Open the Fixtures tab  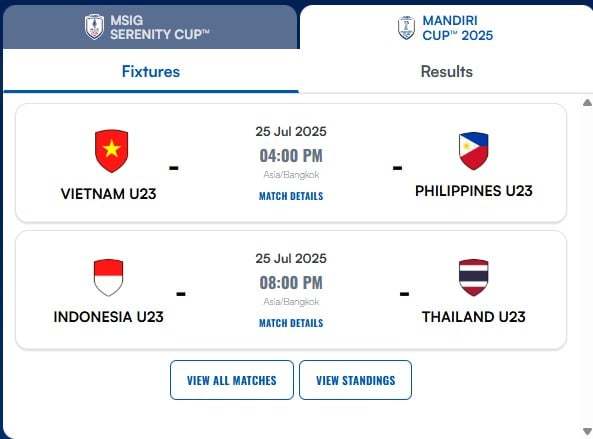tap(151, 71)
